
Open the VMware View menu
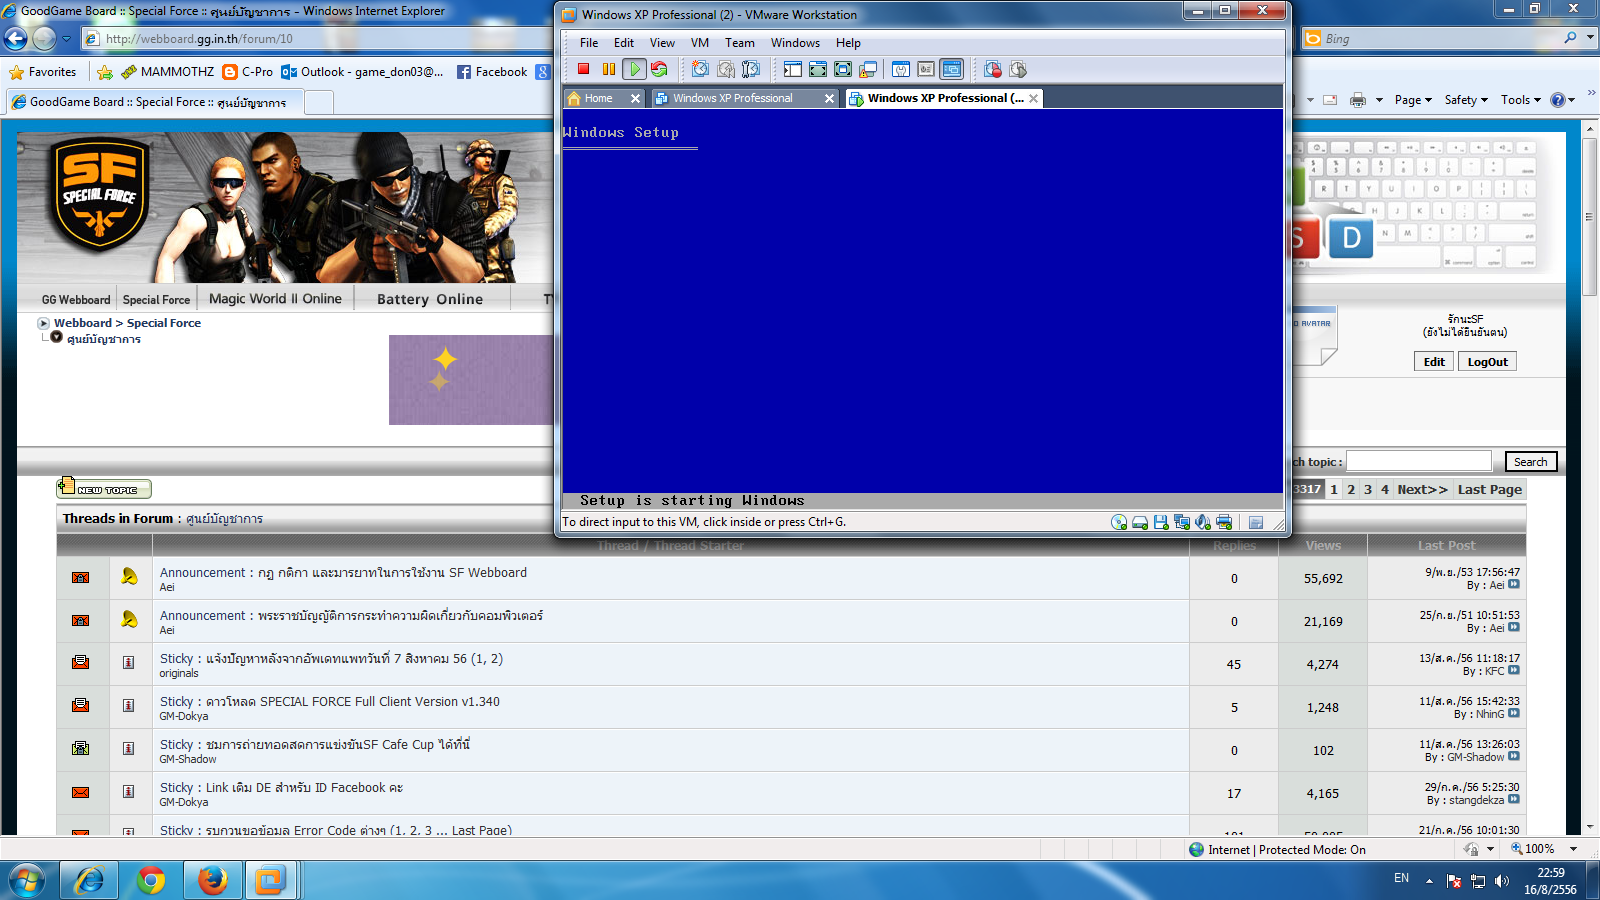point(662,43)
